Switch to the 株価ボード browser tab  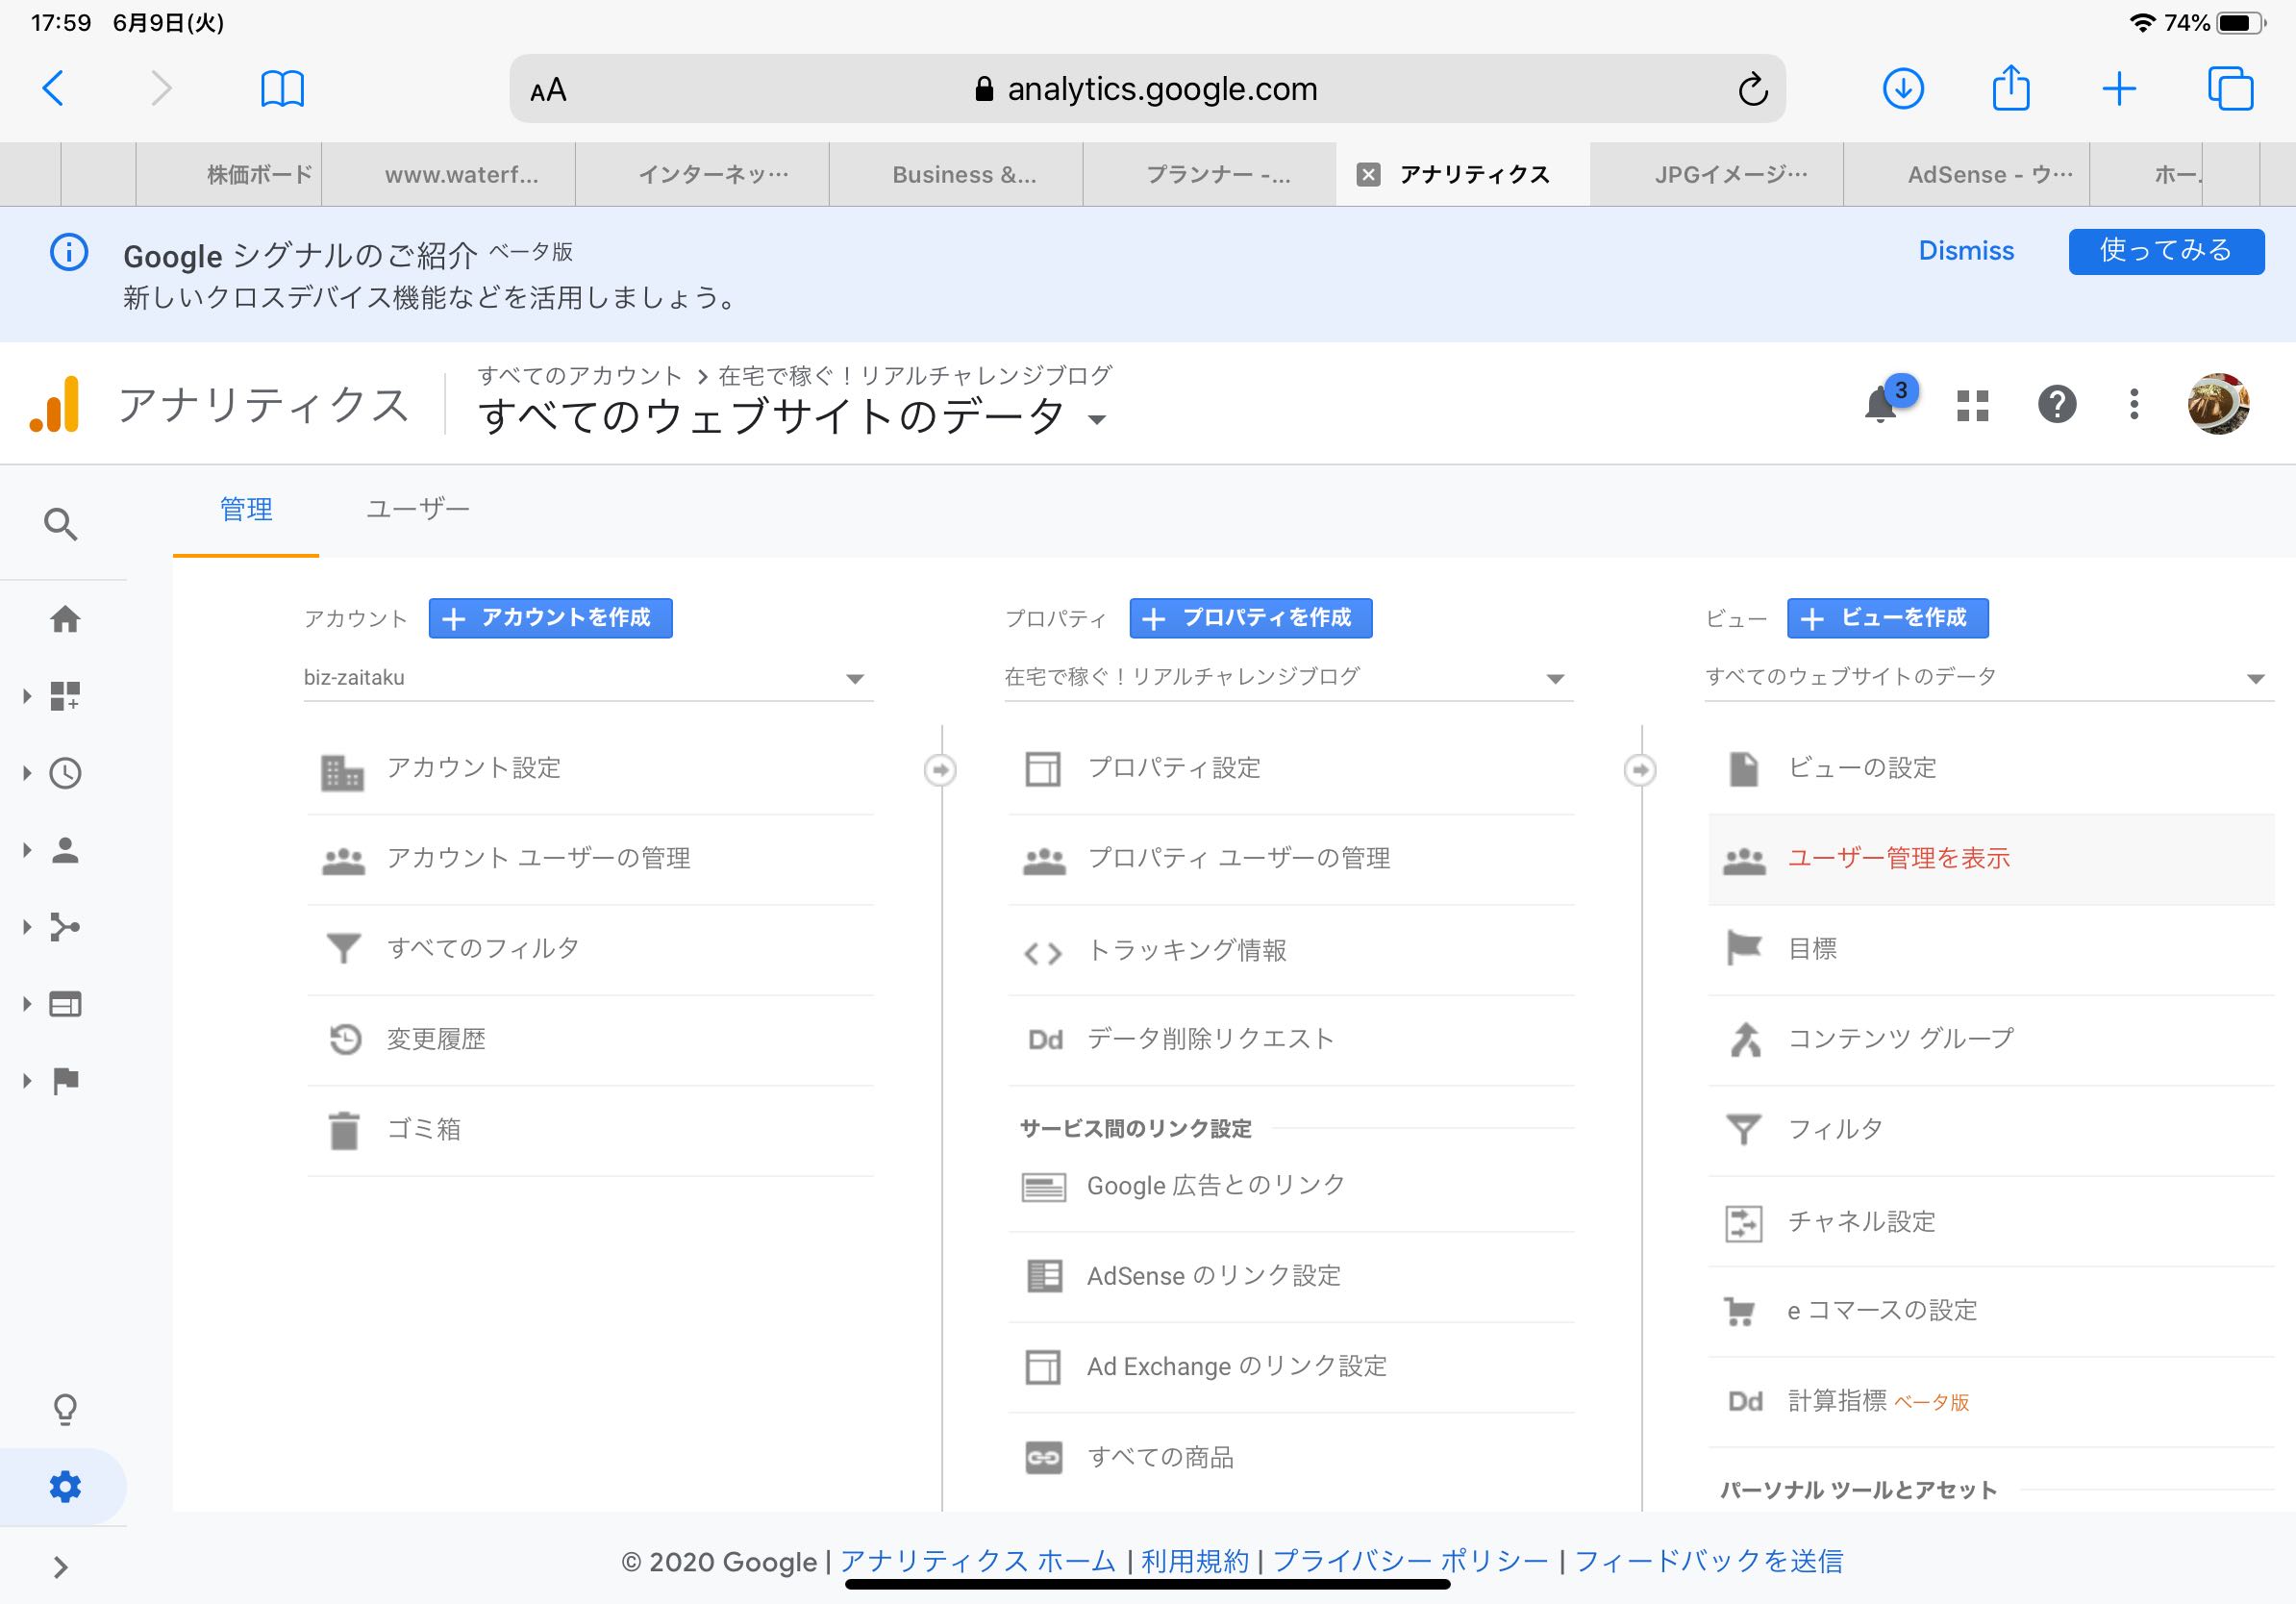point(229,175)
